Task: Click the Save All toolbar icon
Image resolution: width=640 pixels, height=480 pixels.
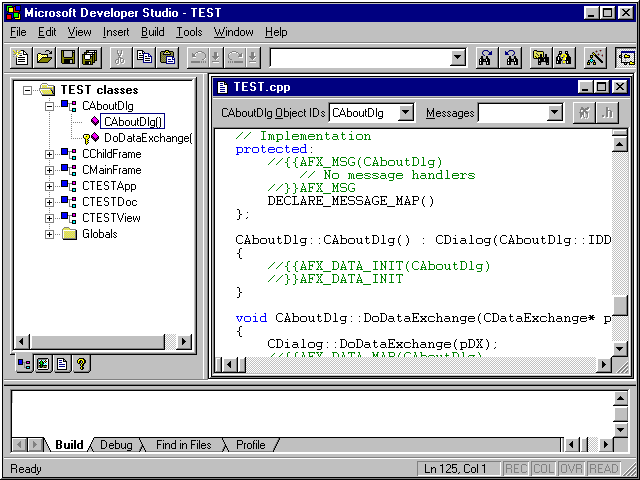Action: (89, 57)
